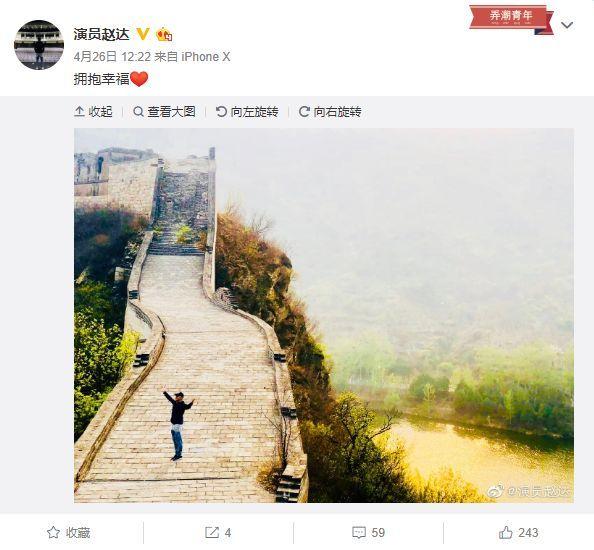Click the crown membership badge icon
The height and width of the screenshot is (550, 594).
(x=164, y=34)
